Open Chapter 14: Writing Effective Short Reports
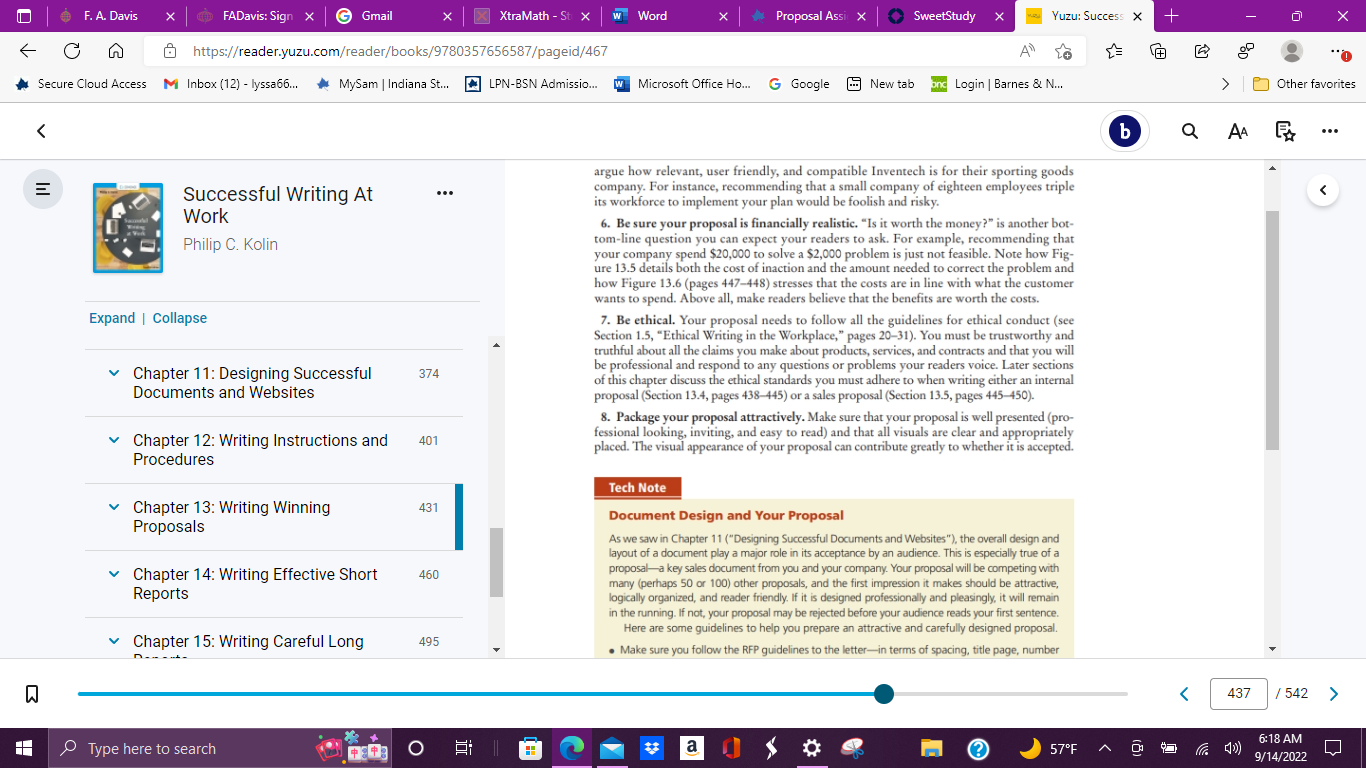 coord(255,584)
